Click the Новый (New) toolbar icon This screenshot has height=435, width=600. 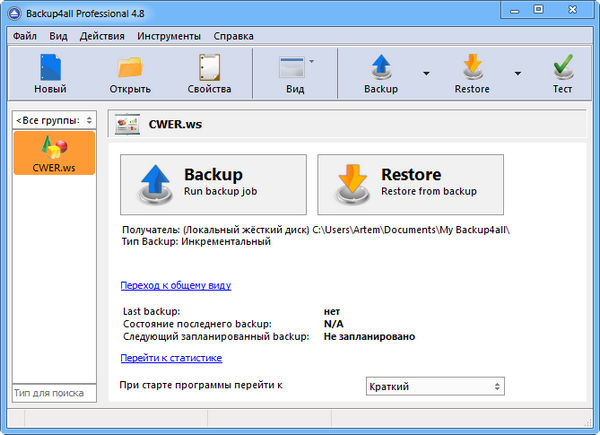(x=50, y=68)
